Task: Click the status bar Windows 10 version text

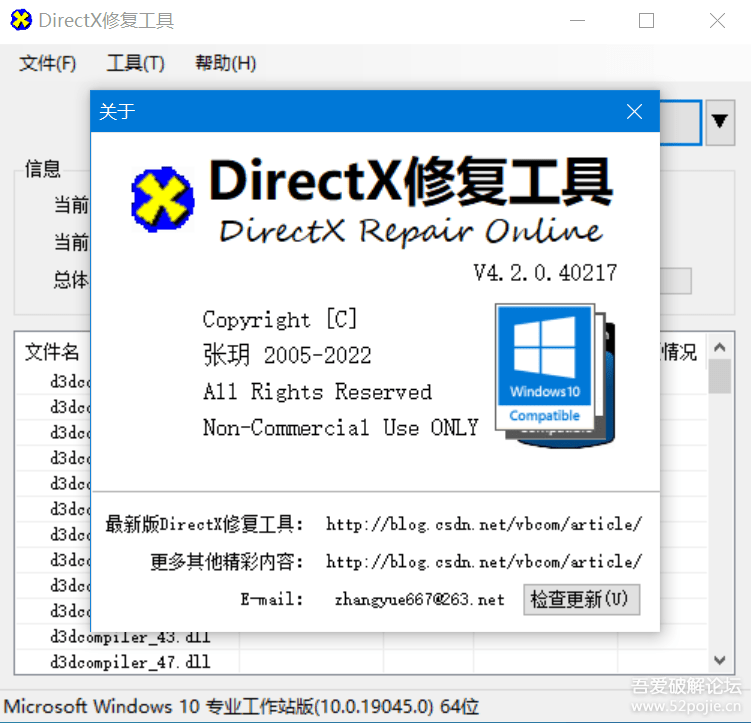Action: [x=241, y=707]
